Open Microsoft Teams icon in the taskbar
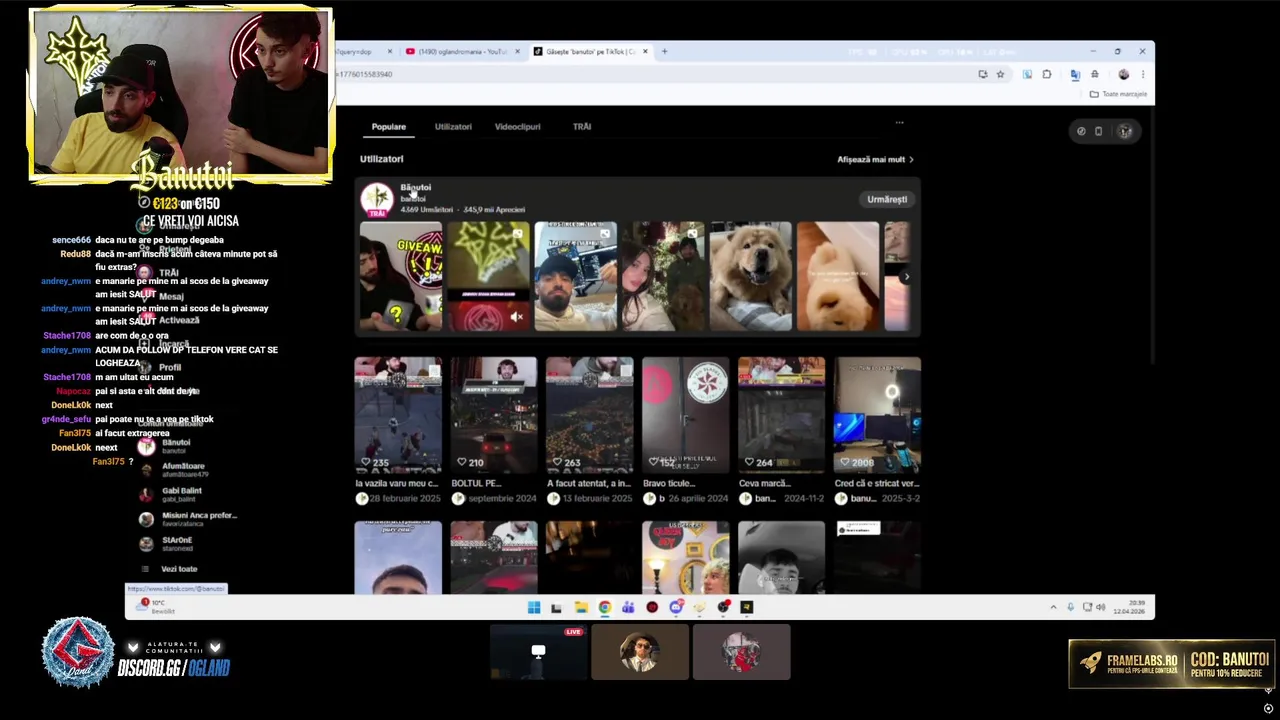The height and width of the screenshot is (720, 1280). coord(628,607)
